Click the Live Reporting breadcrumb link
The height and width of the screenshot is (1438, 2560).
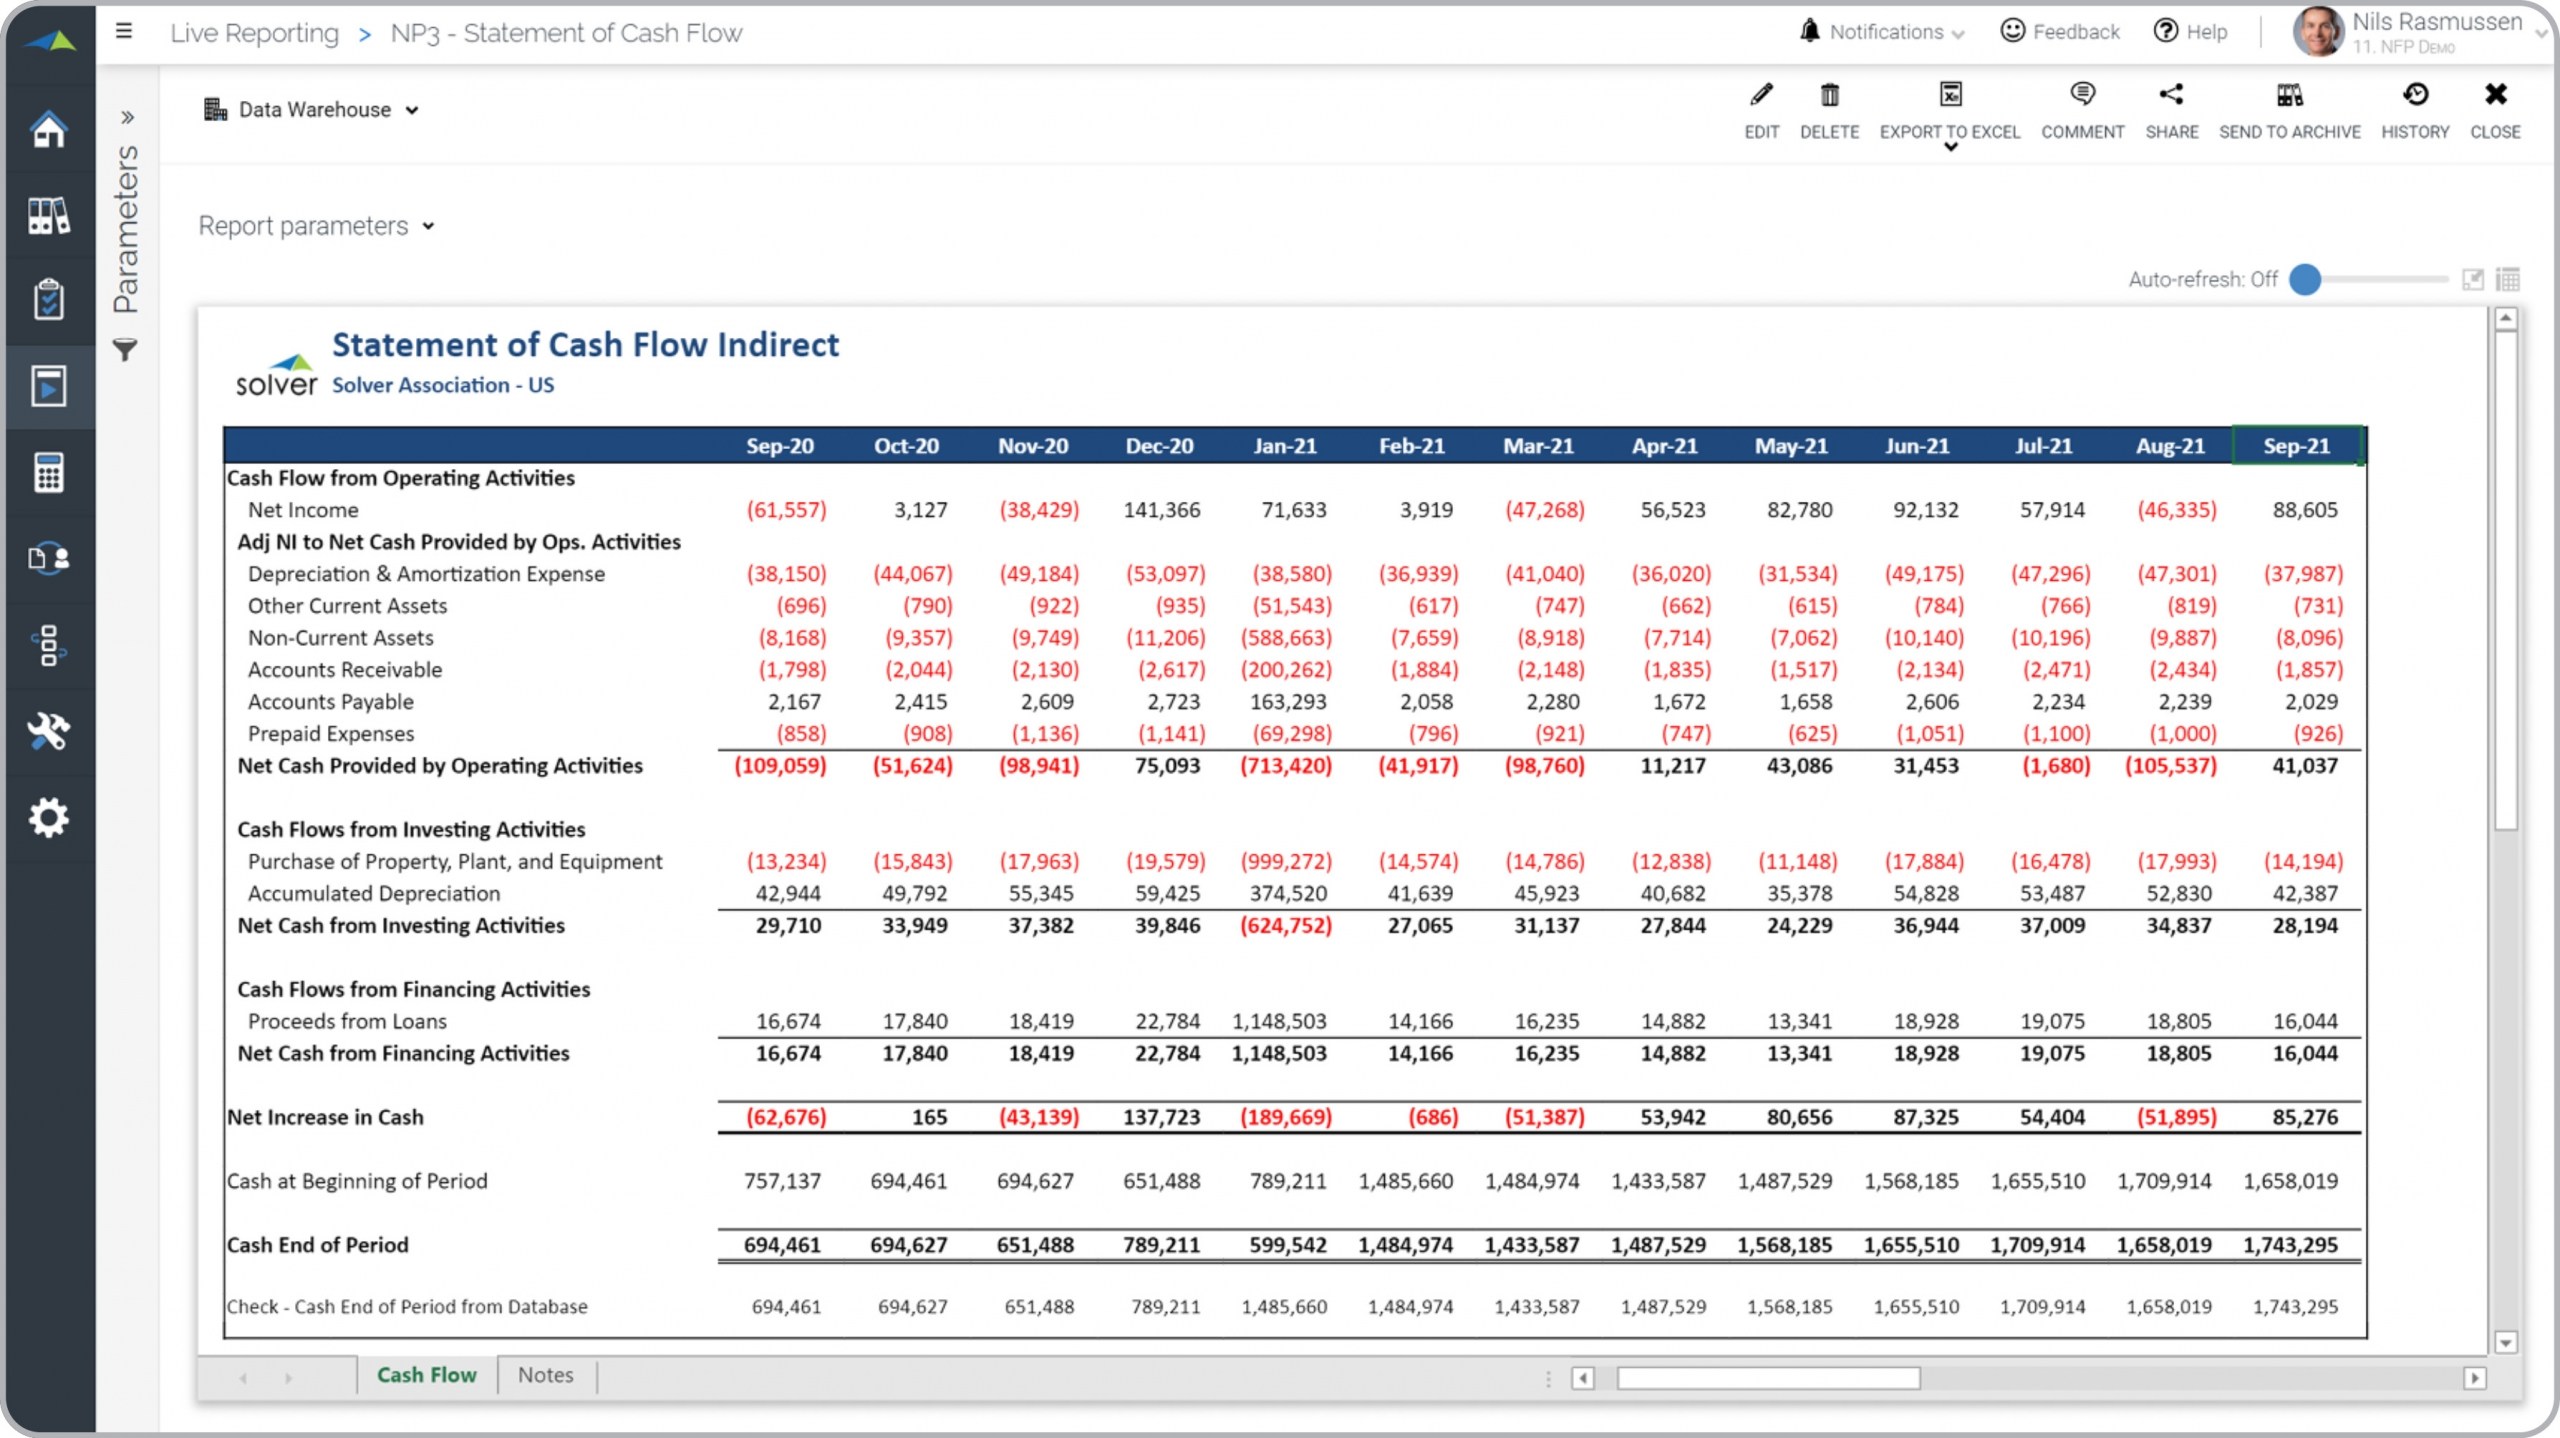tap(254, 33)
